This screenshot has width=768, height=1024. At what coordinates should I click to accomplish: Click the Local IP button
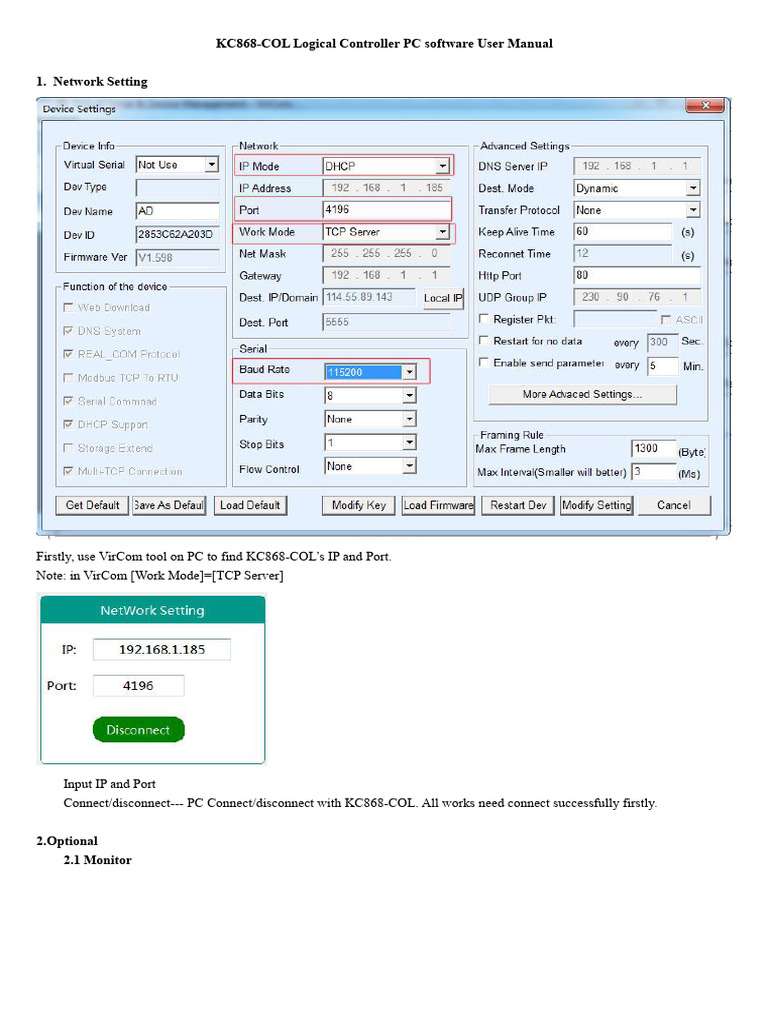tap(443, 298)
